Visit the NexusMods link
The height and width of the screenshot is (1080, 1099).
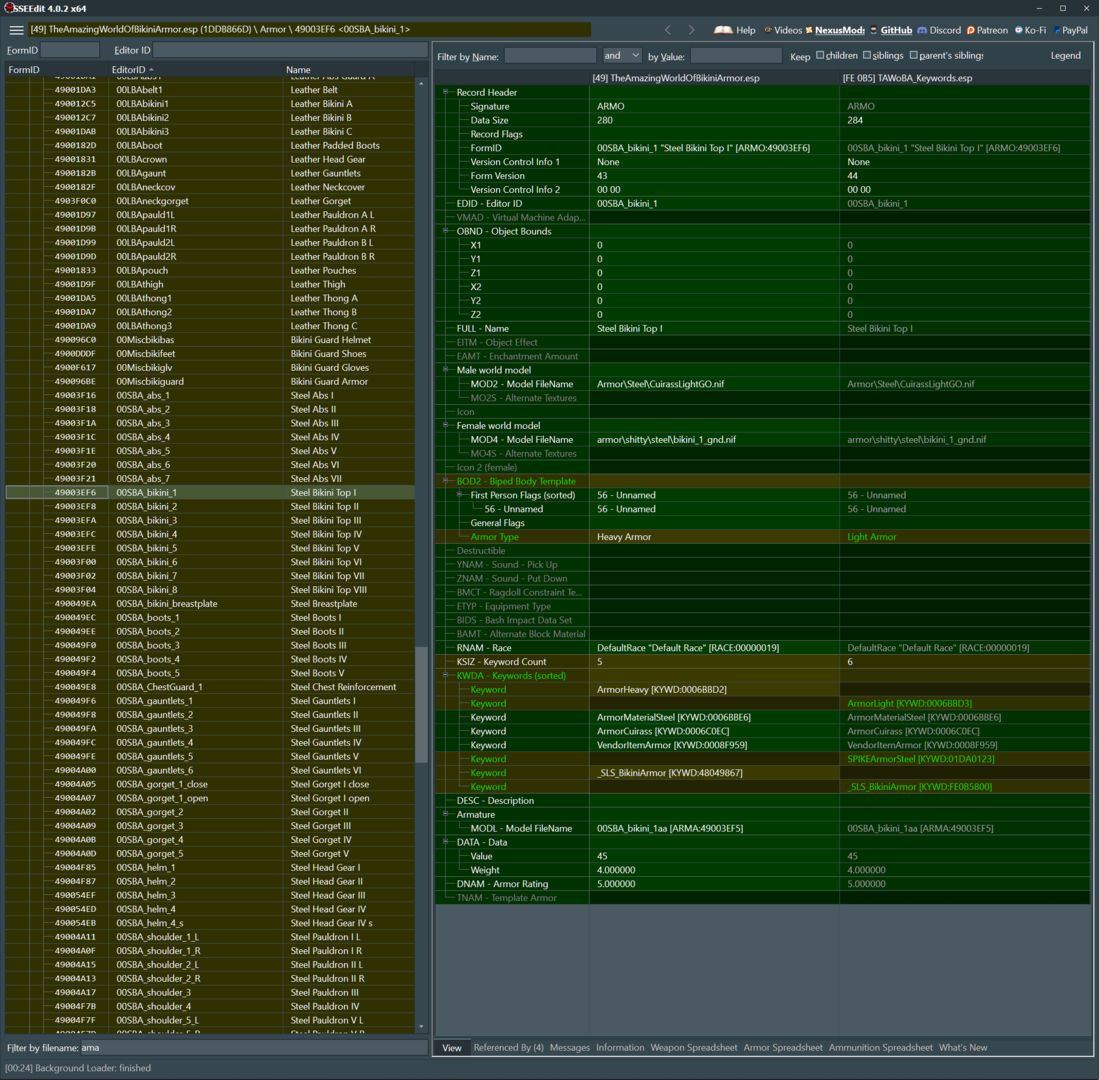coord(839,30)
